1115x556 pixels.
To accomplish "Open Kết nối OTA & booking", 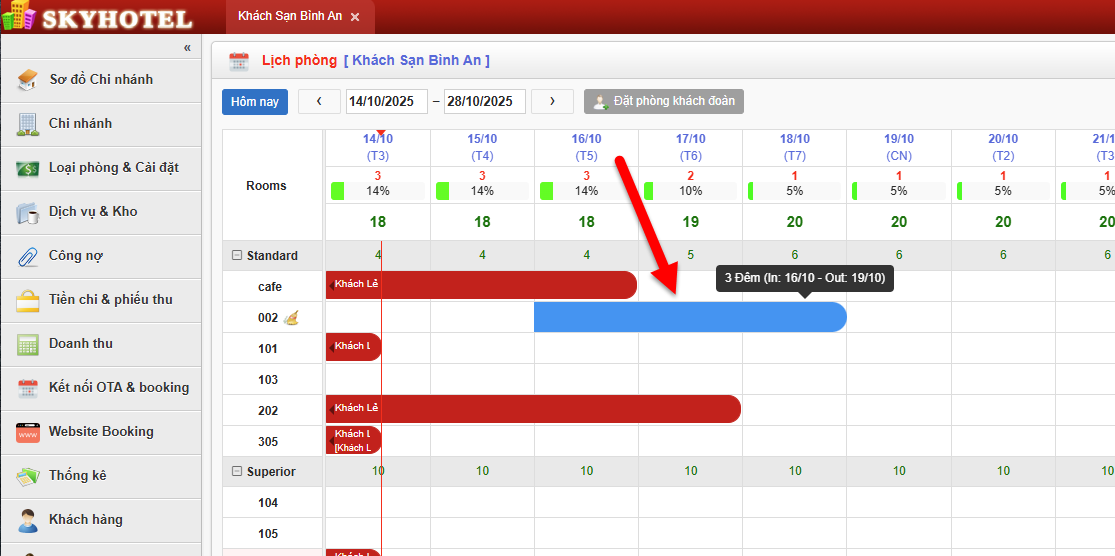I will click(x=118, y=388).
